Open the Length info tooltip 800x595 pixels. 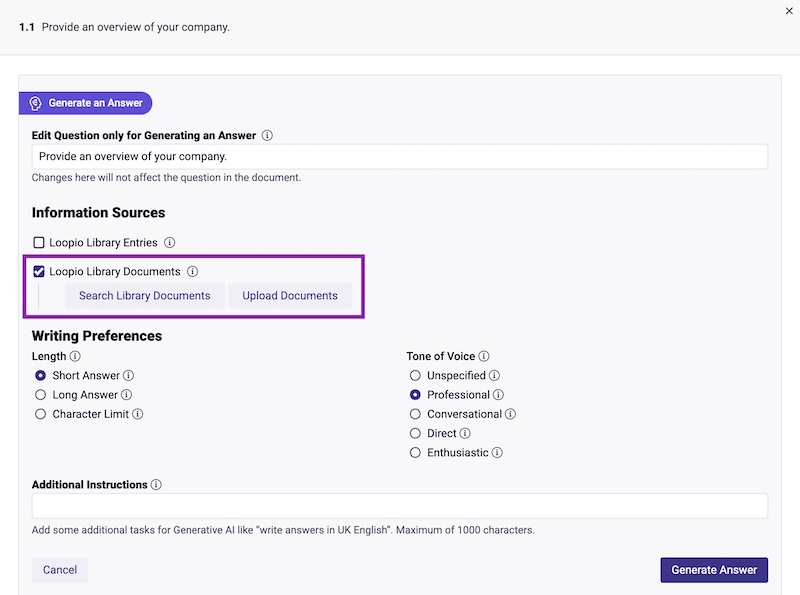(75, 356)
